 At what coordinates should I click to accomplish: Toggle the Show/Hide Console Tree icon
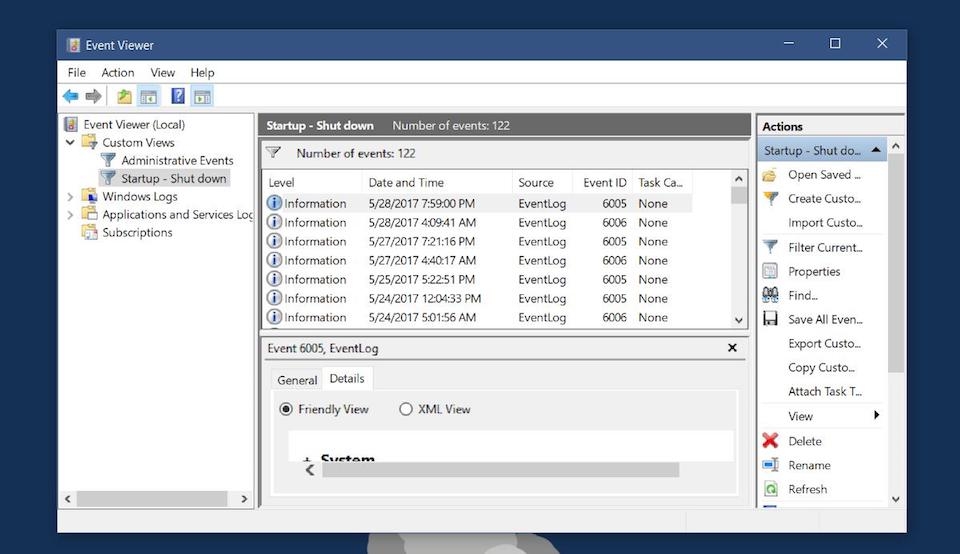tap(148, 96)
